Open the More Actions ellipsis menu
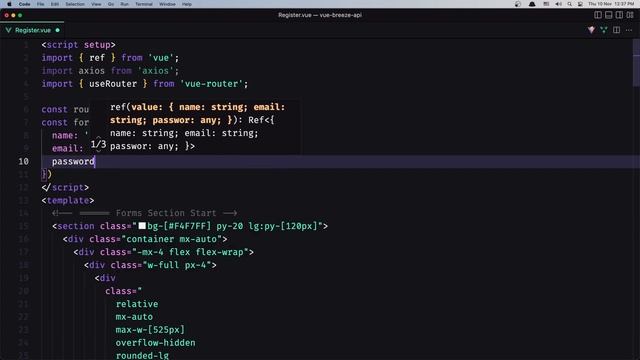The width and height of the screenshot is (640, 360). pos(629,30)
